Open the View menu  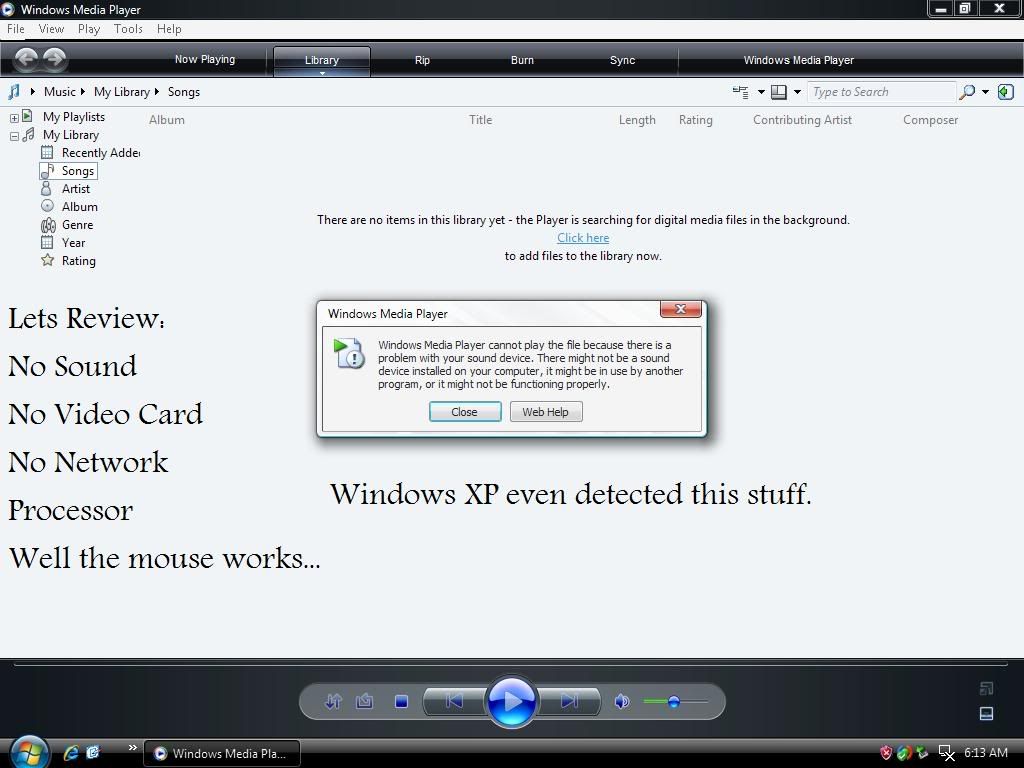(x=51, y=29)
